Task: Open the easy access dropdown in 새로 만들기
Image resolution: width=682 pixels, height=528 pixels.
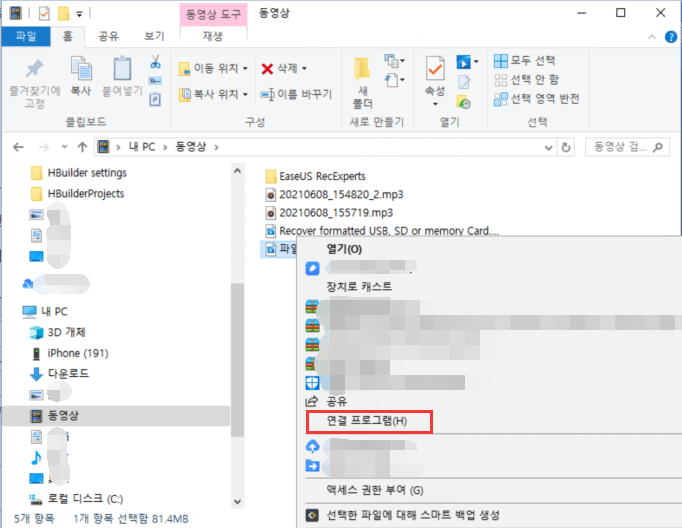Action: coord(394,80)
